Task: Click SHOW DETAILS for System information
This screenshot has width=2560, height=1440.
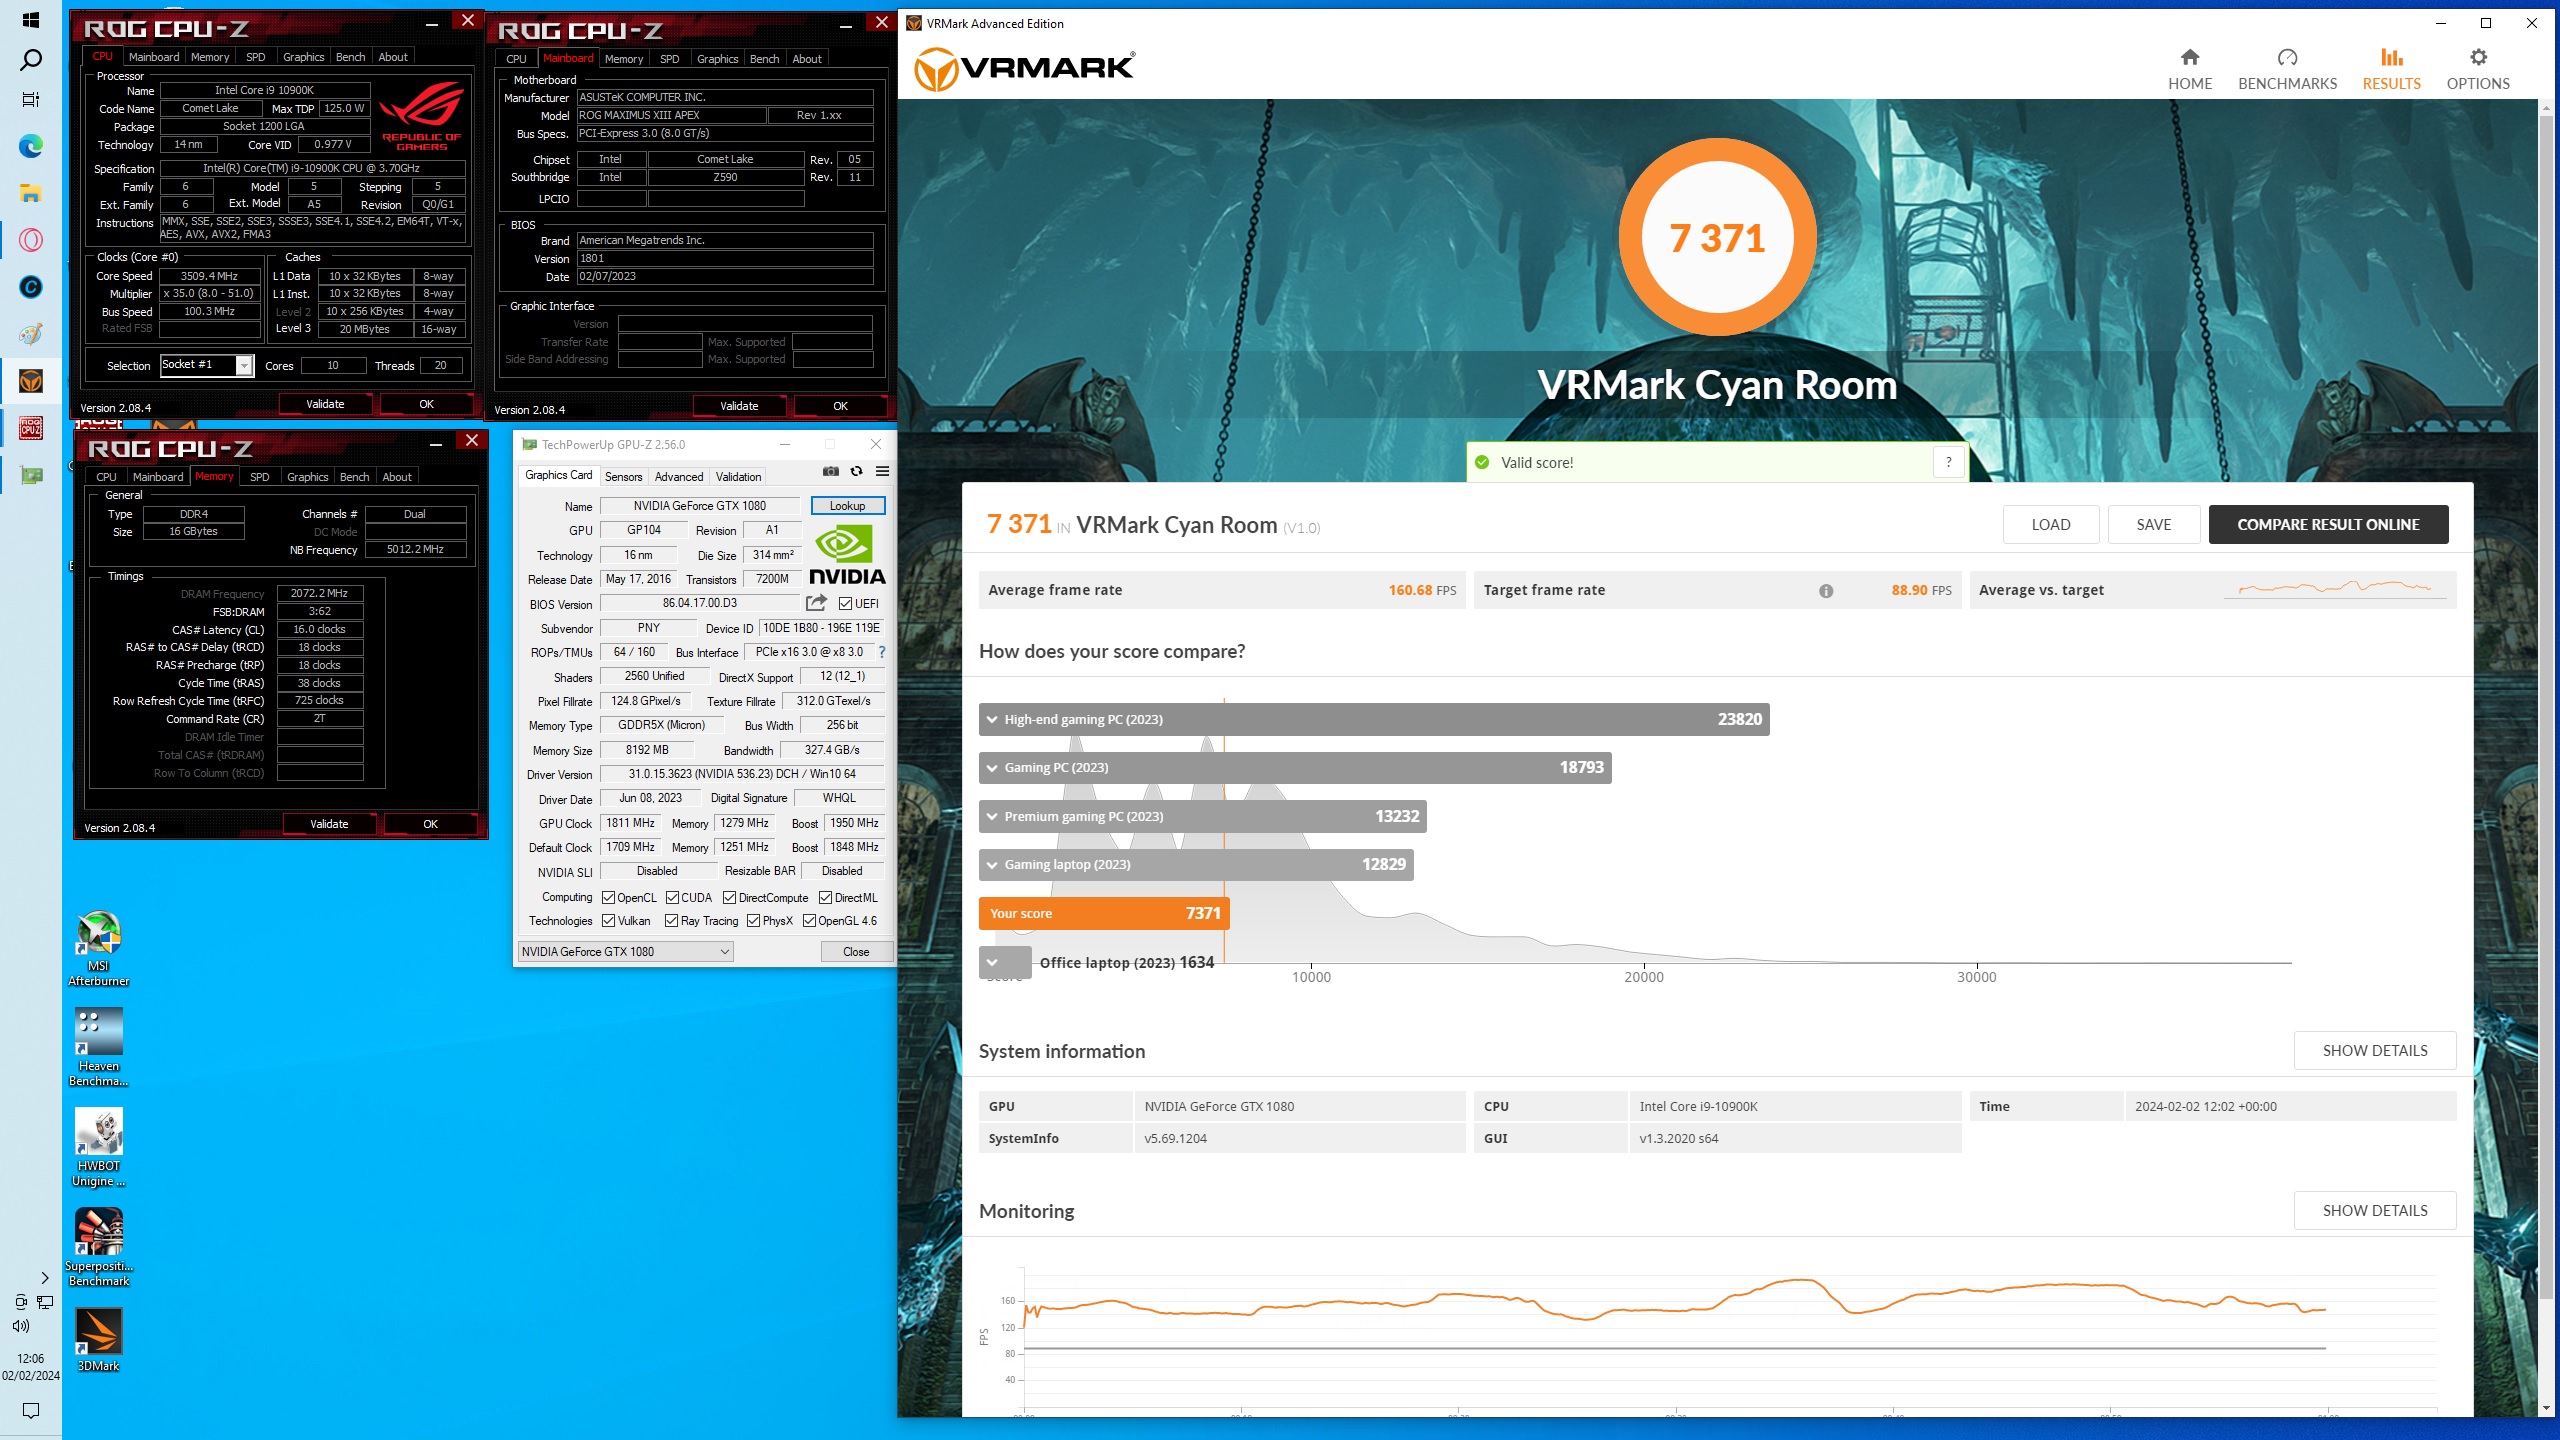Action: coord(2374,1051)
